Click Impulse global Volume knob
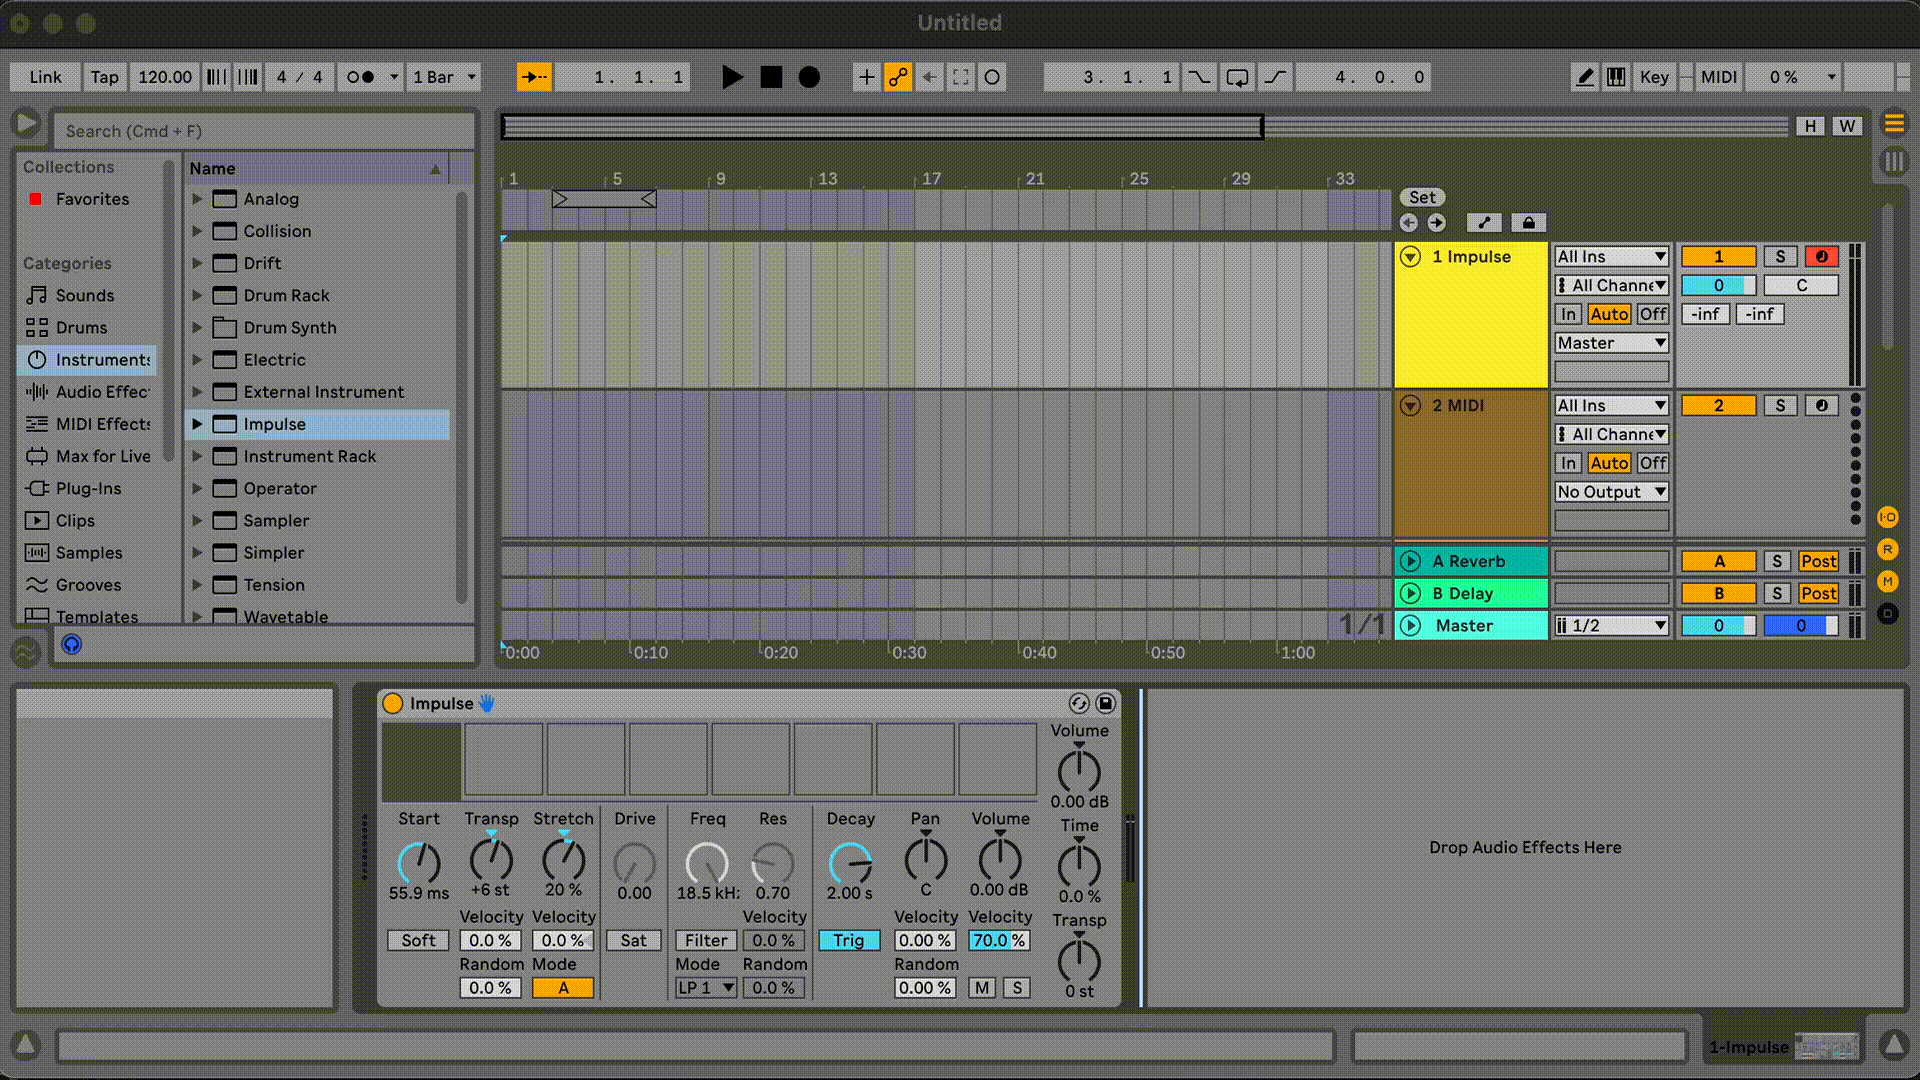 [1079, 771]
